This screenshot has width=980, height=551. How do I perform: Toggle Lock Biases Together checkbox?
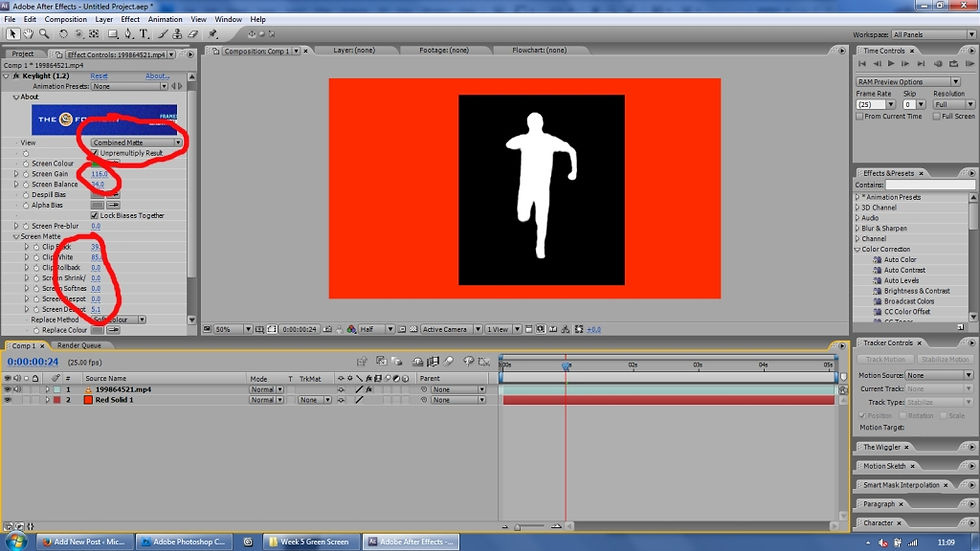(95, 216)
